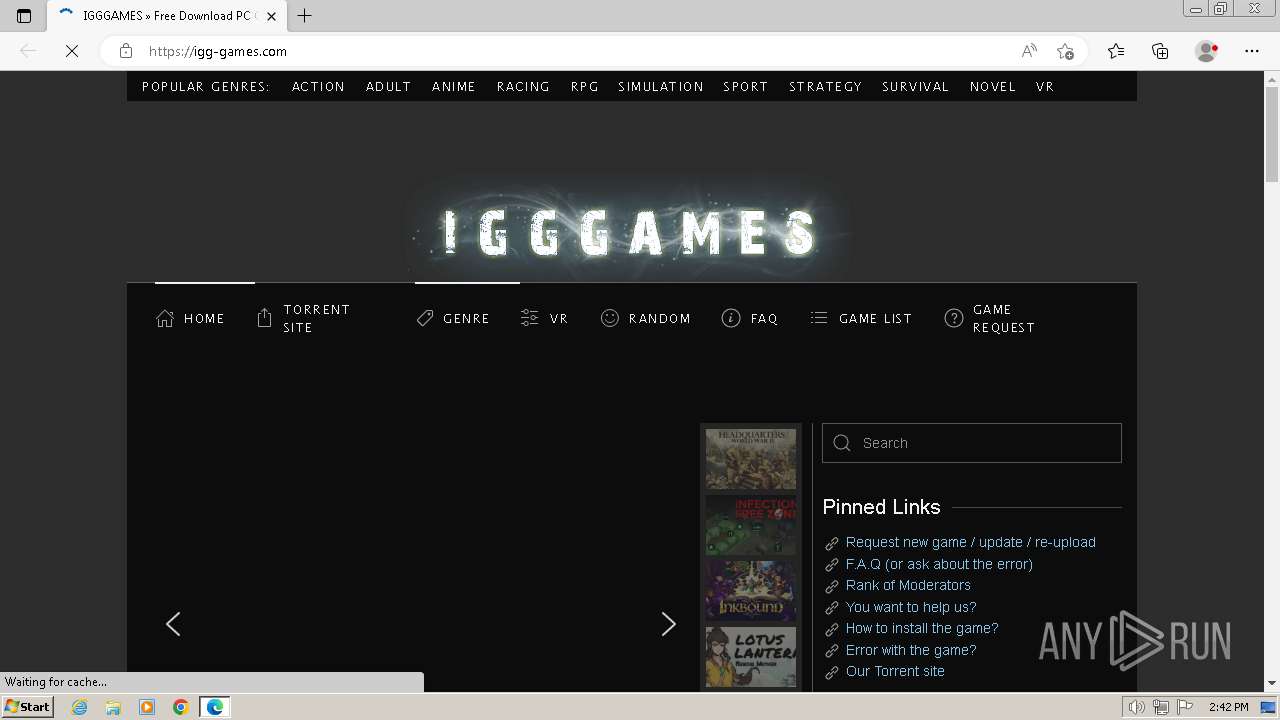Click You want to help us? link
The width and height of the screenshot is (1280, 720).
coord(911,607)
